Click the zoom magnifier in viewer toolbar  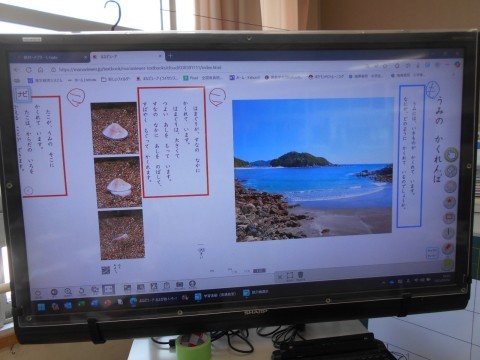tap(68, 292)
